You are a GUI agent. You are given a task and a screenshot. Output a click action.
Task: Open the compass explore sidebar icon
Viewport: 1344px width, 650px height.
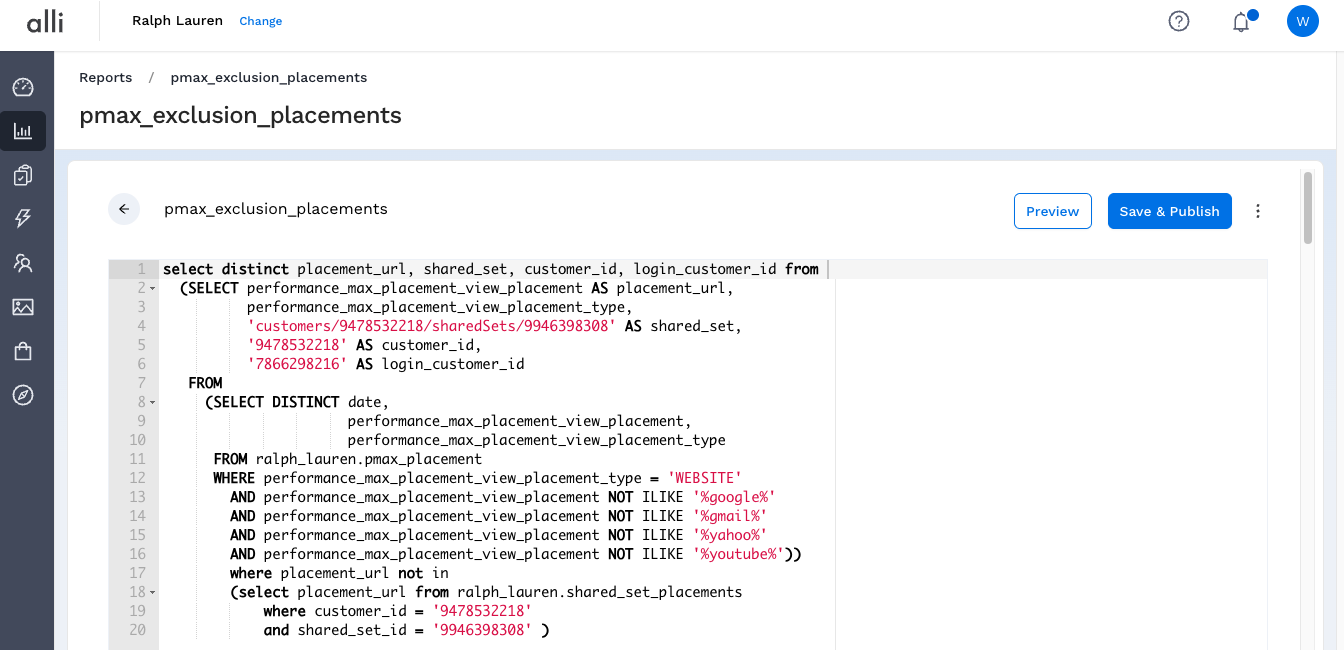click(23, 395)
